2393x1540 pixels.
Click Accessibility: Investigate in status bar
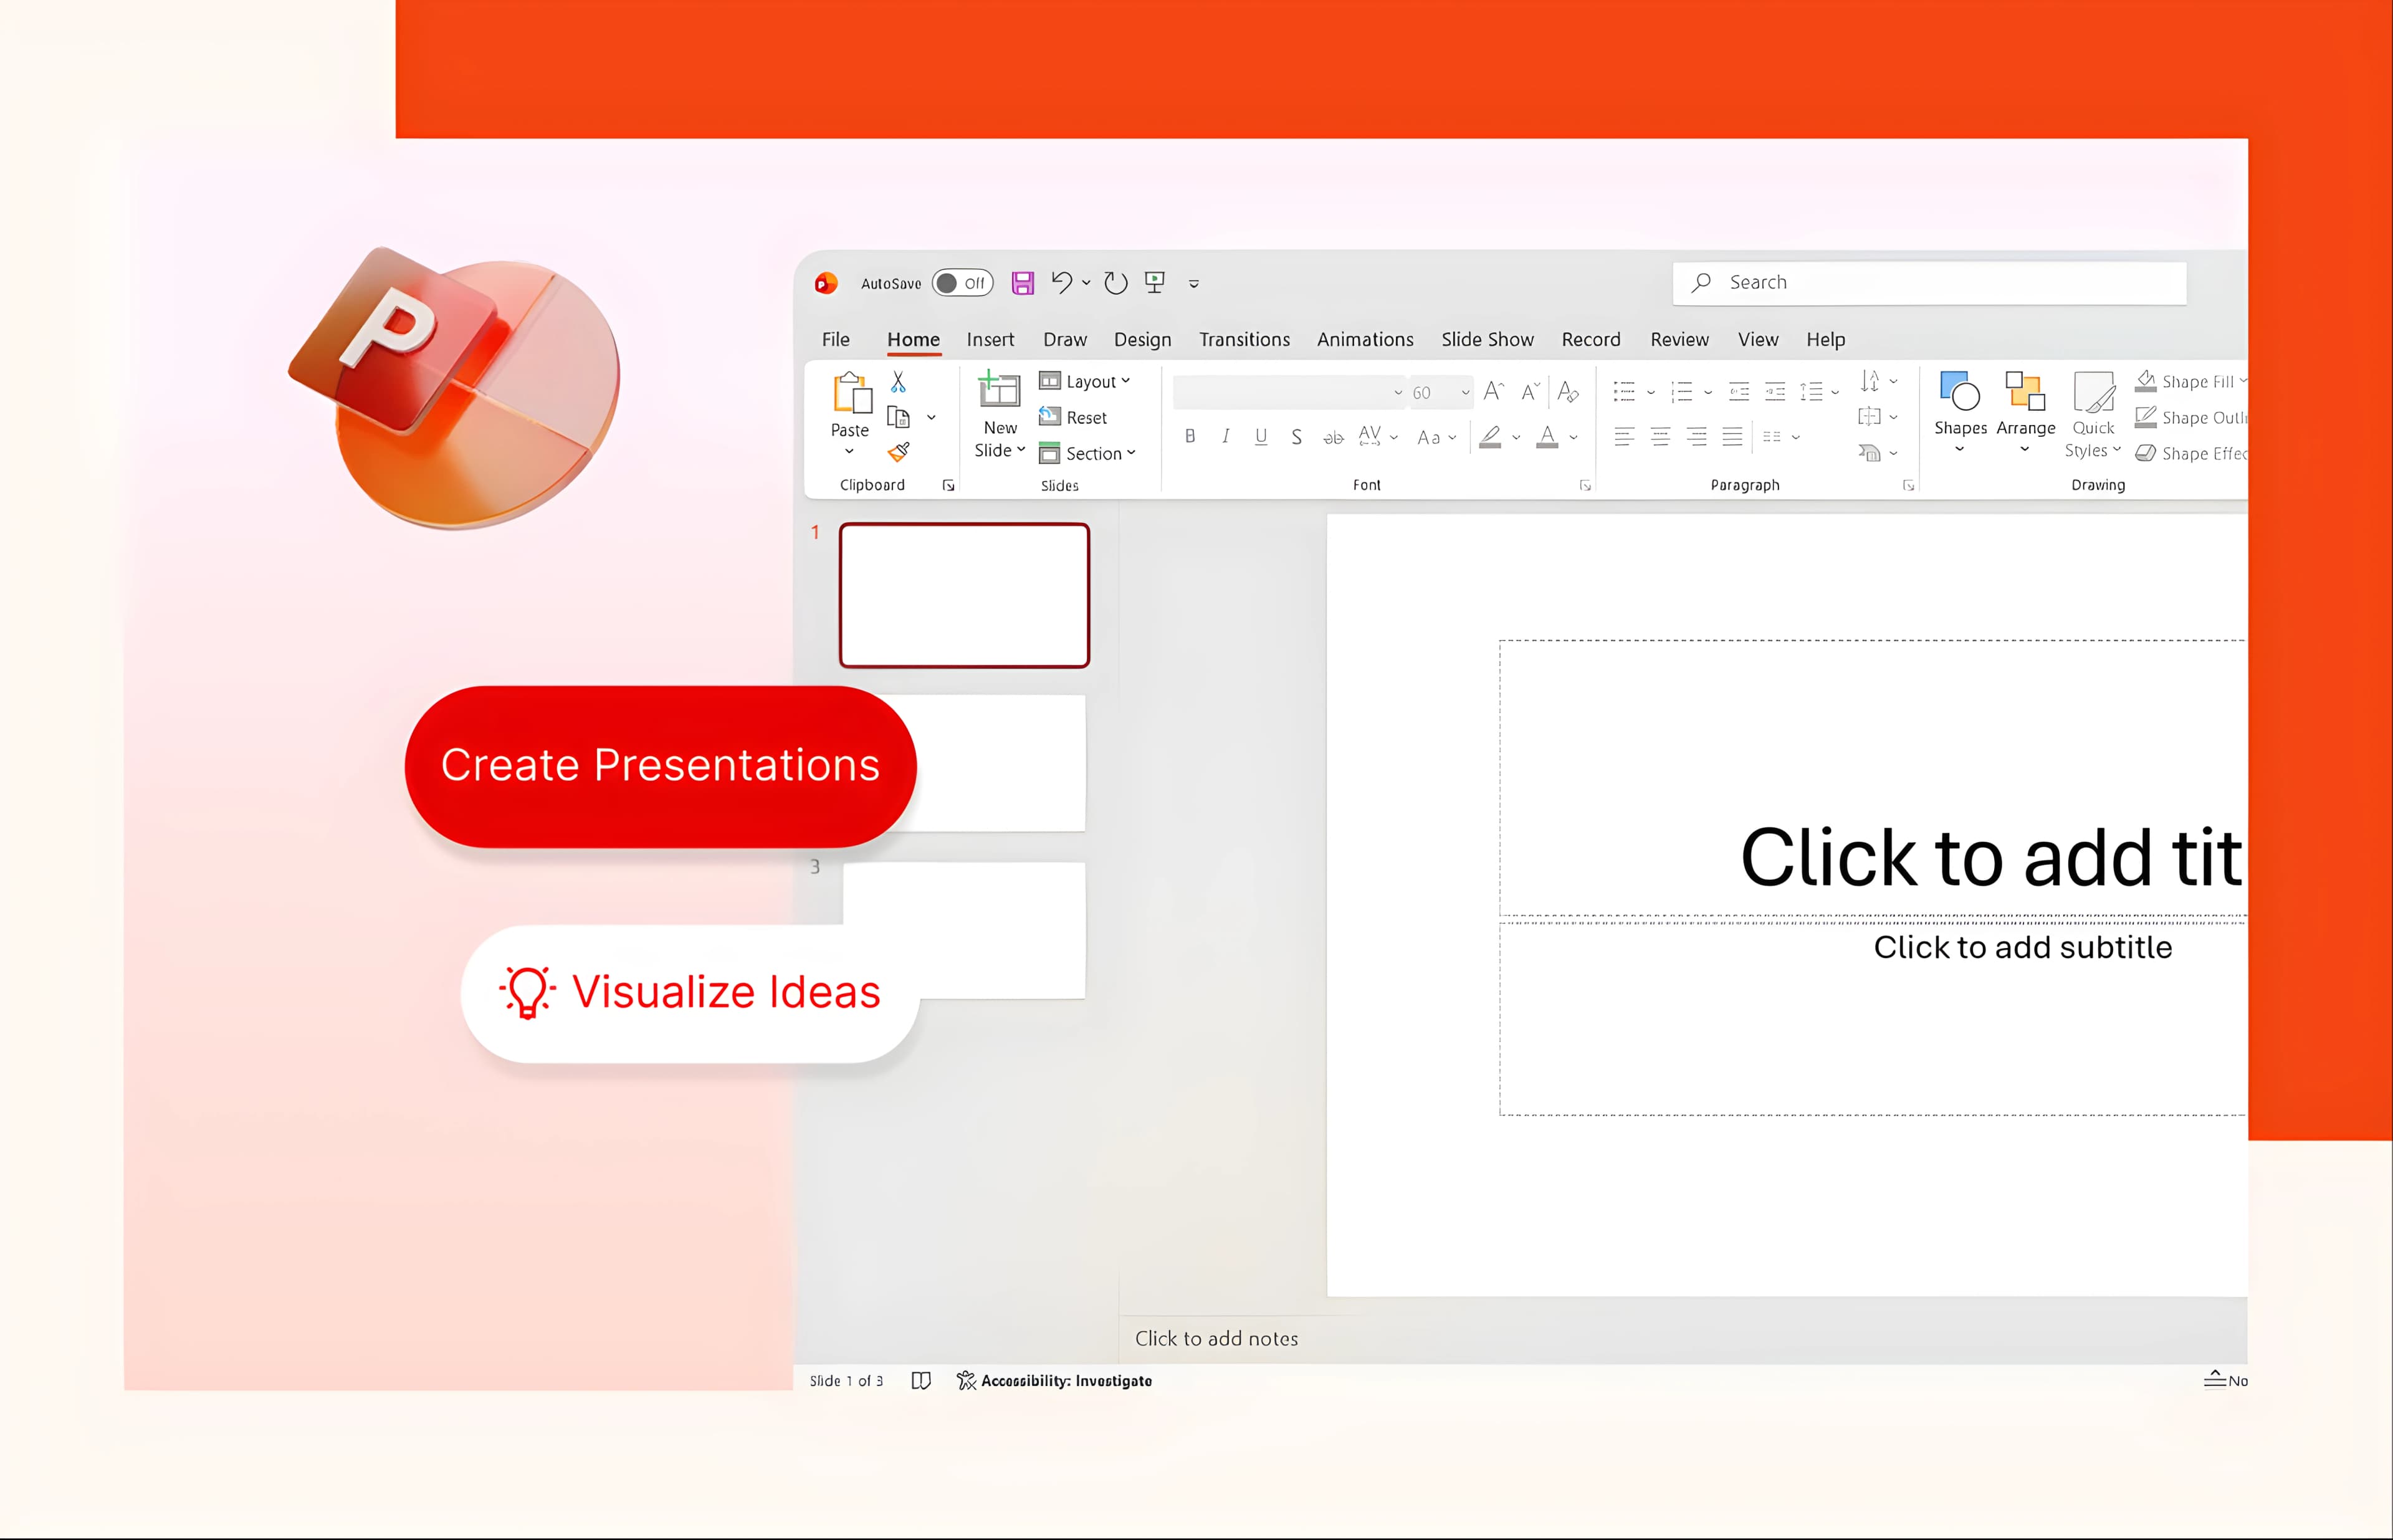tap(1054, 1381)
